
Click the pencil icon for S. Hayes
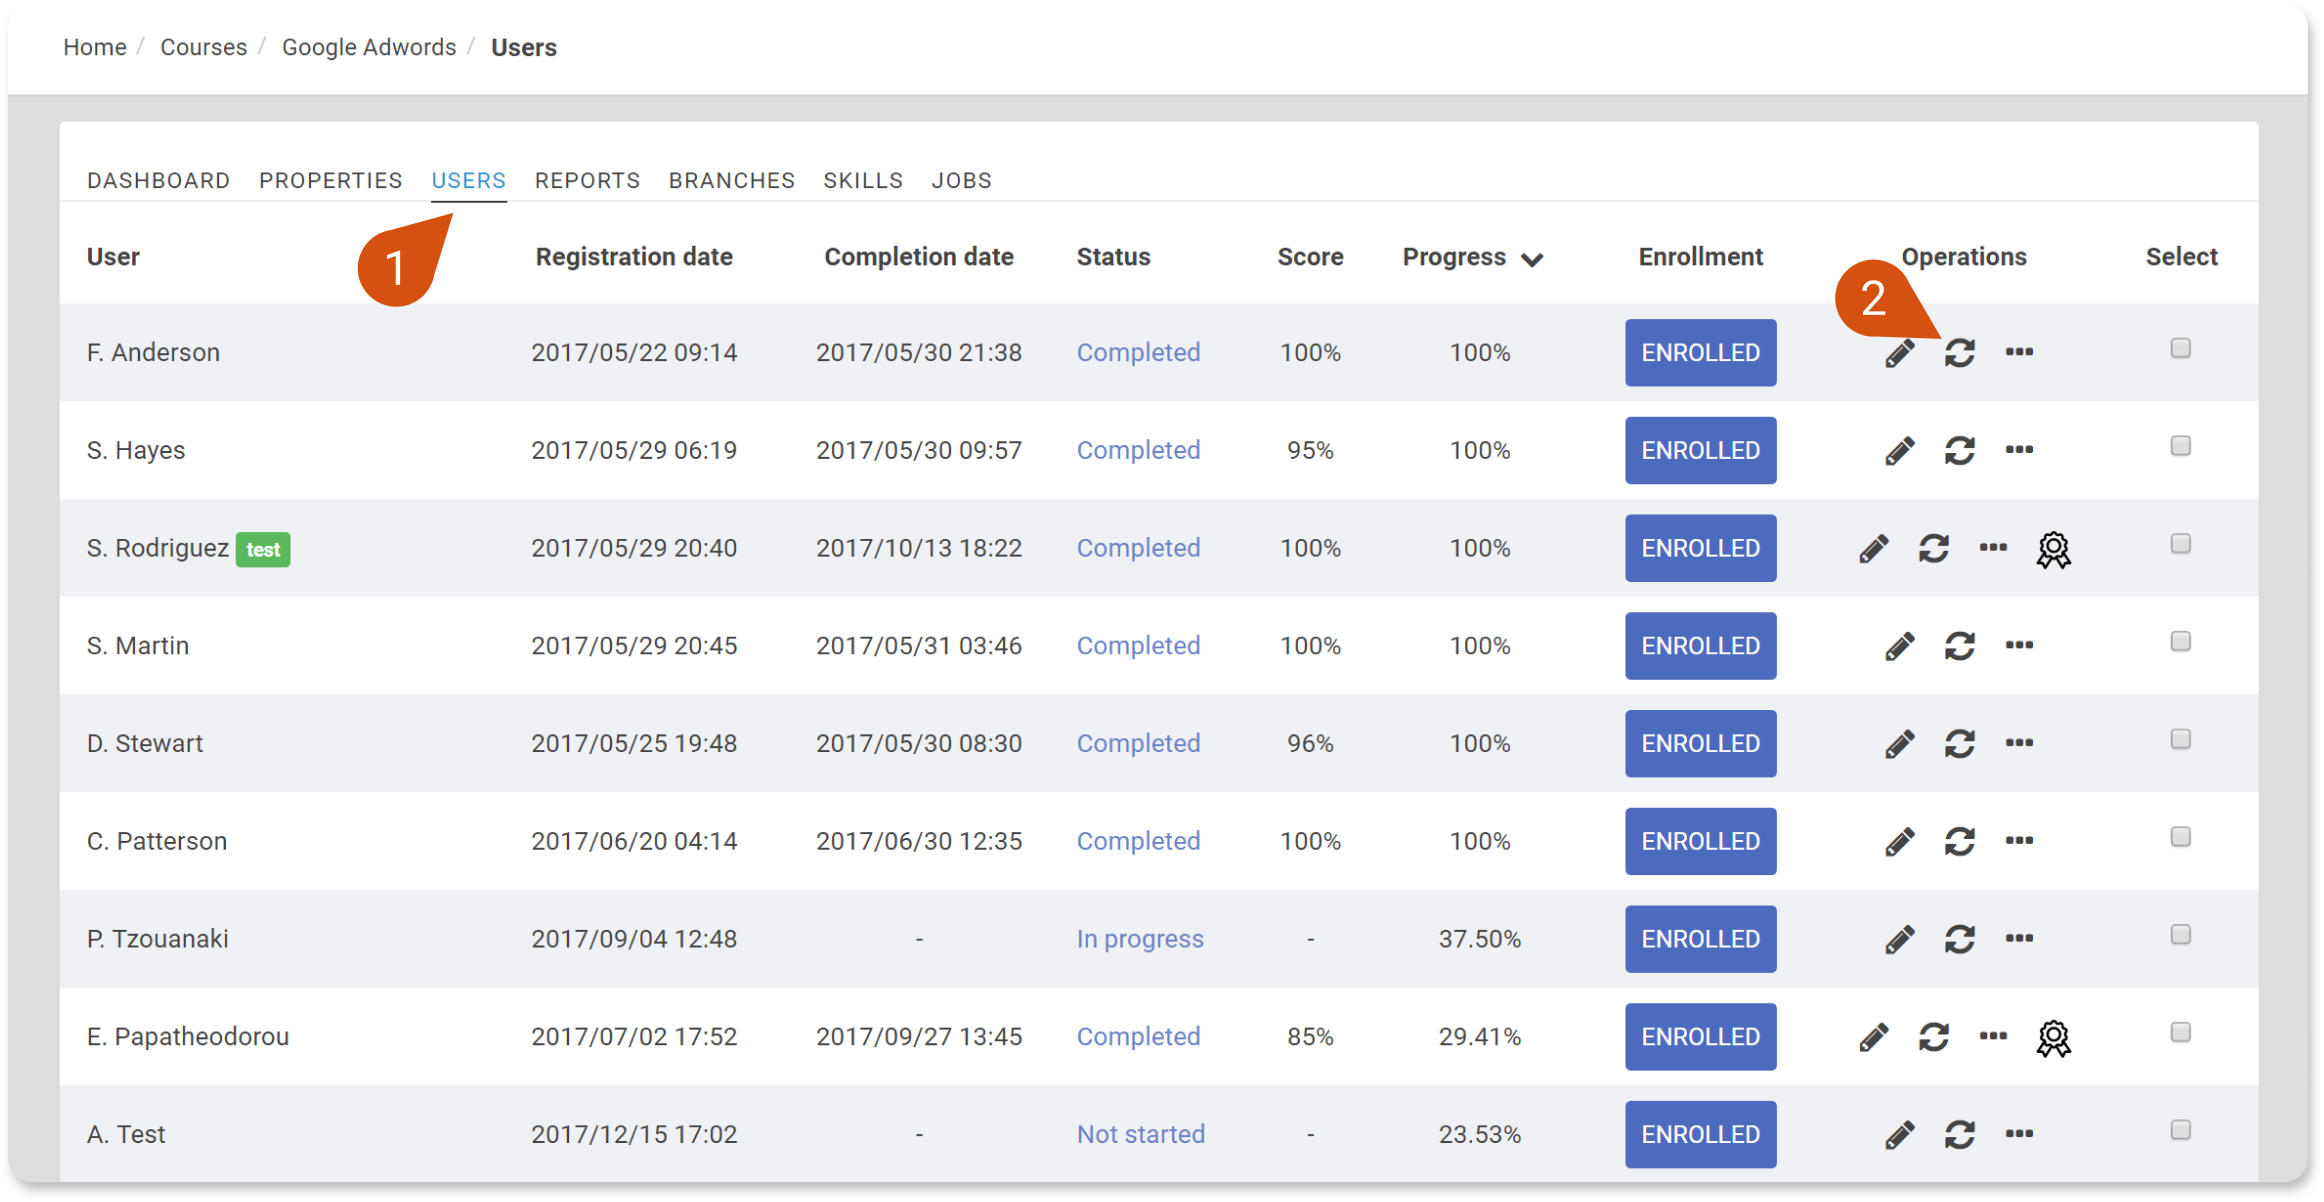point(1900,451)
